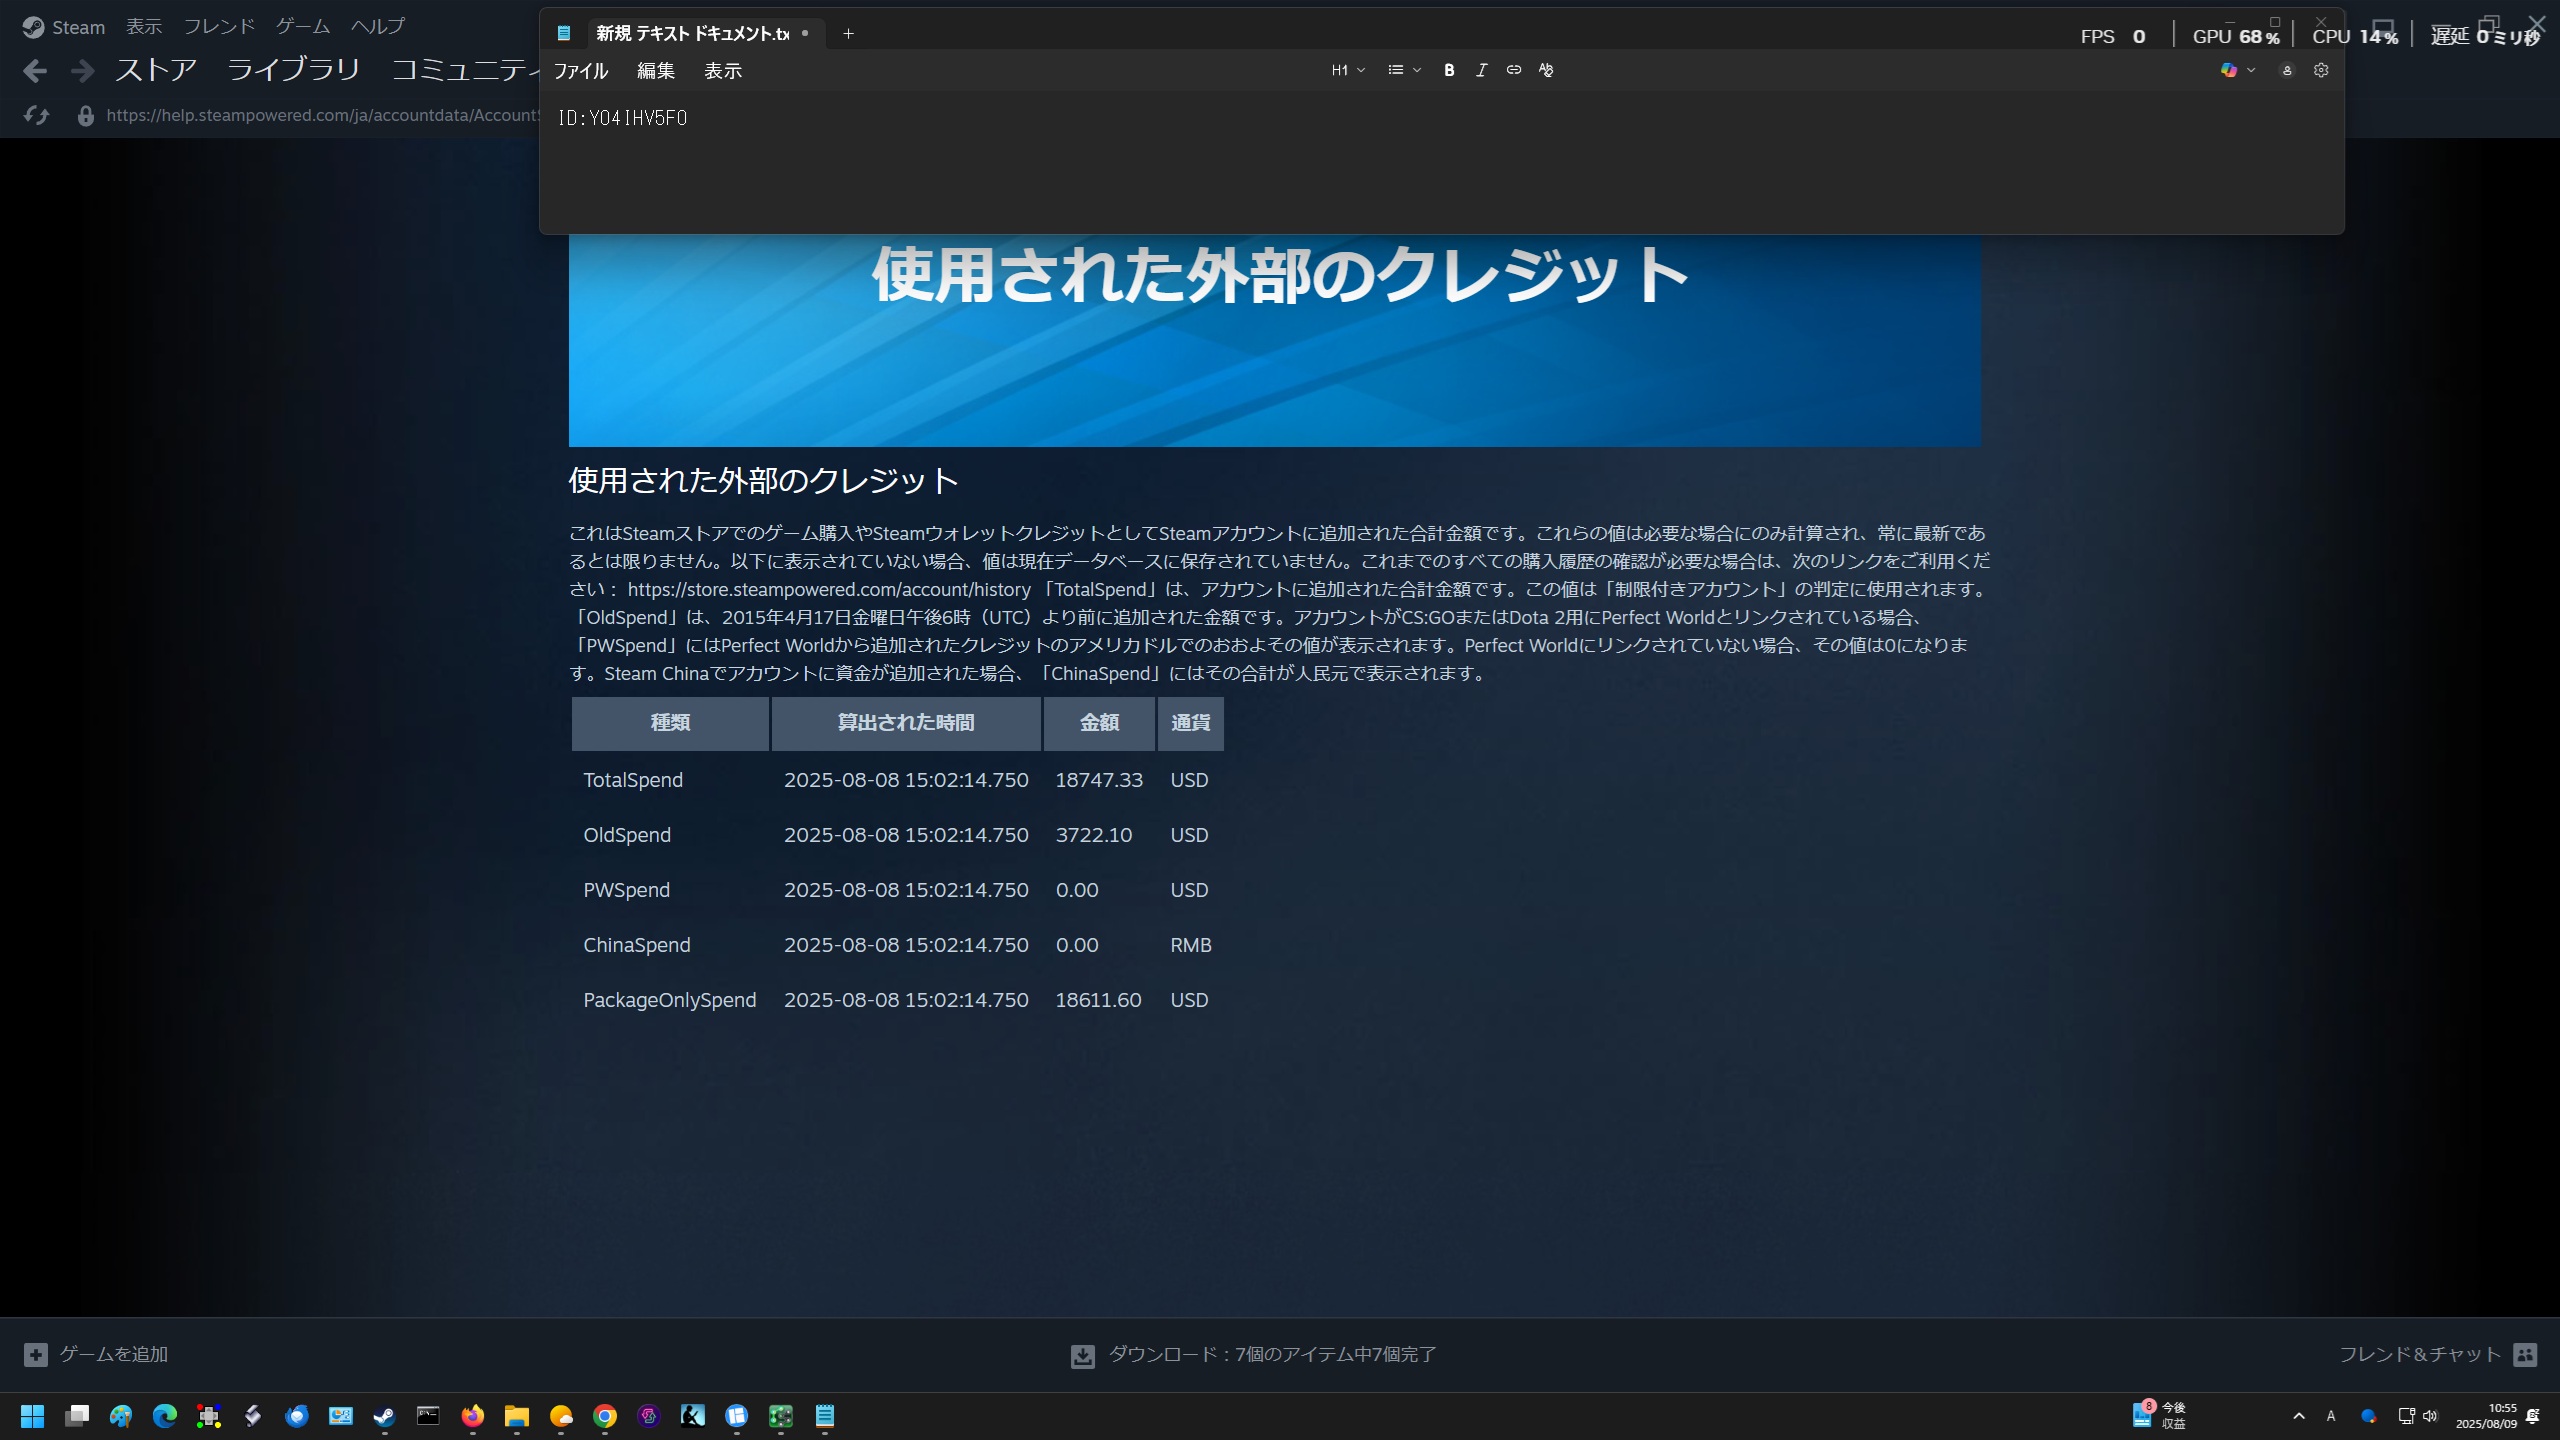Screen dimensions: 2560x1440
Task: Switch to Steam via taskbar icon
Action: click(x=385, y=1416)
